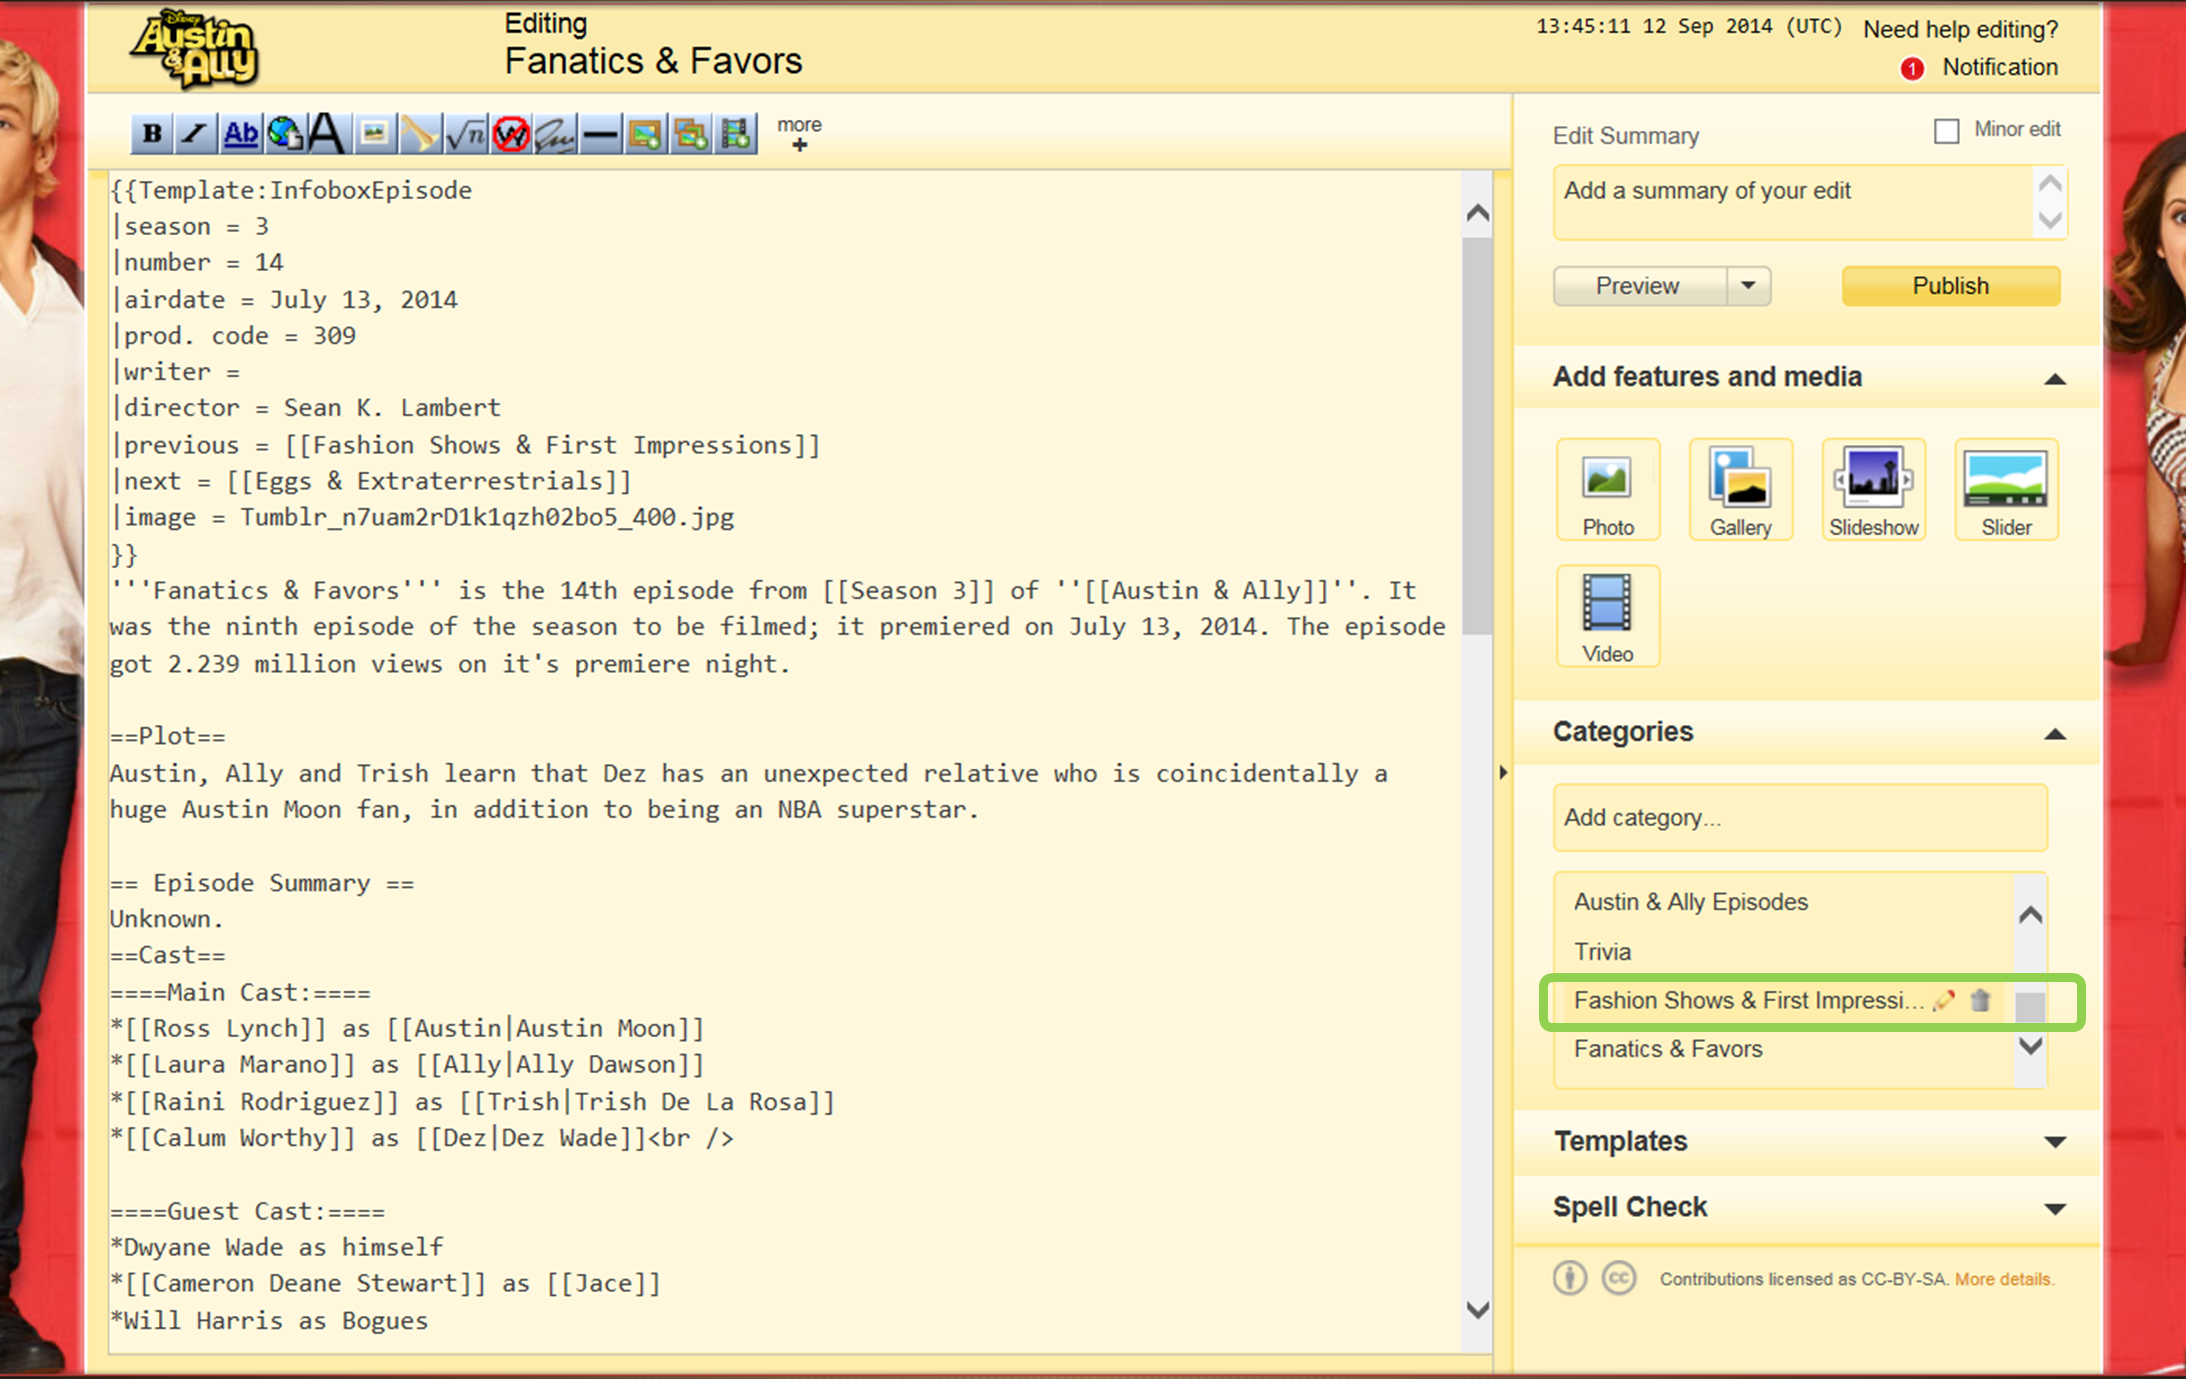
Task: Click editor vertical scrollbar thumb
Action: [1478, 436]
